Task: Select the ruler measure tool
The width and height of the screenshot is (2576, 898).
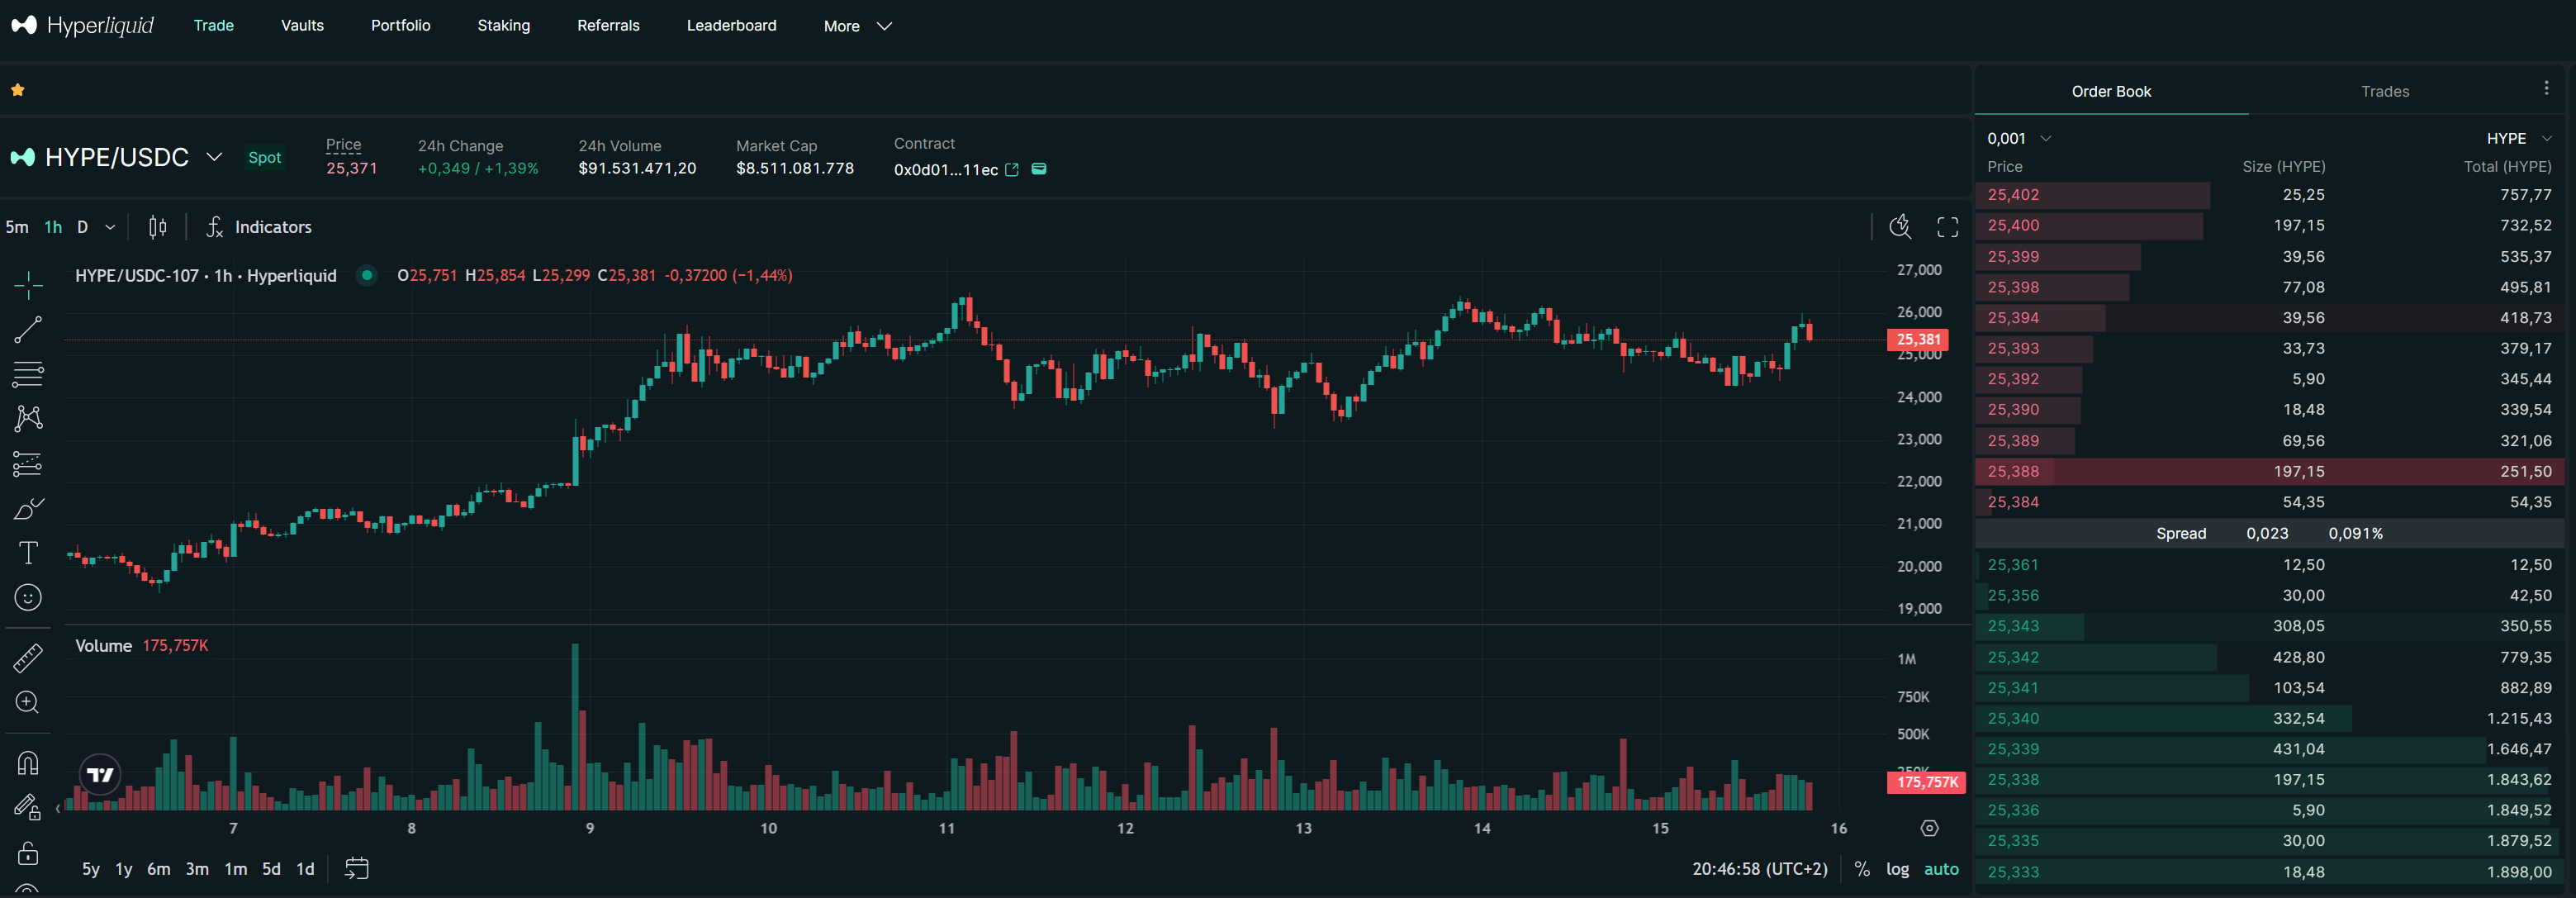Action: point(28,657)
